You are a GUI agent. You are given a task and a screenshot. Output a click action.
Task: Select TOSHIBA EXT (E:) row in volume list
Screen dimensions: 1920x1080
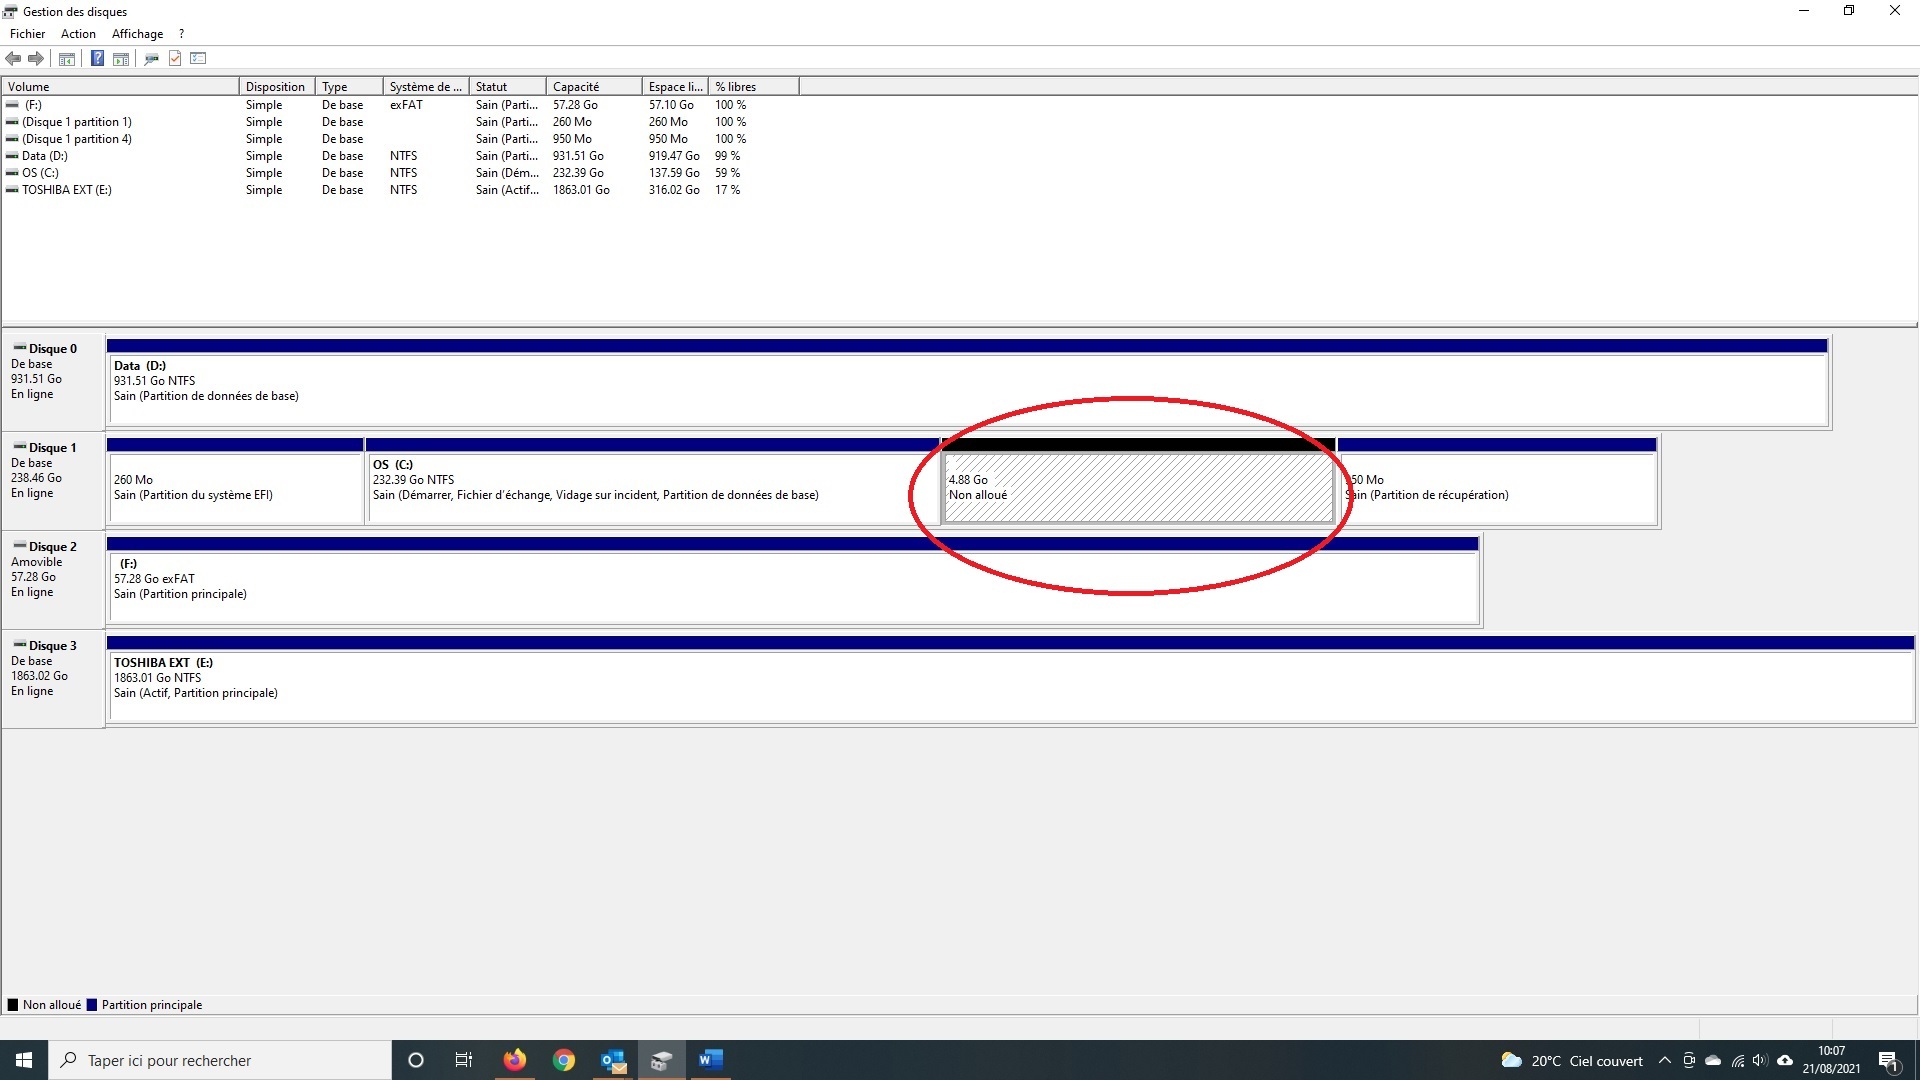coord(67,190)
